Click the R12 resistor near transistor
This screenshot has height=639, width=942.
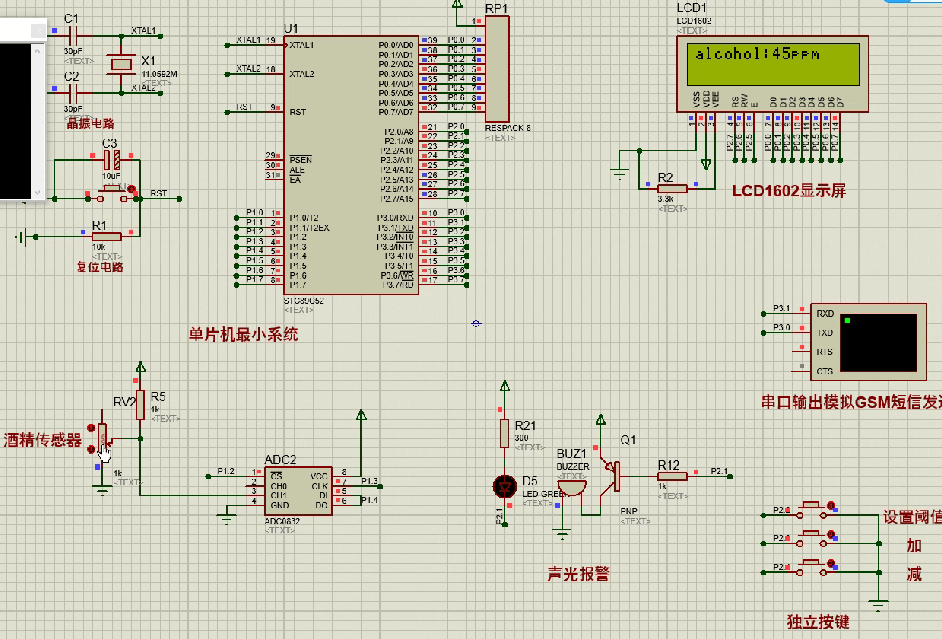click(x=672, y=478)
